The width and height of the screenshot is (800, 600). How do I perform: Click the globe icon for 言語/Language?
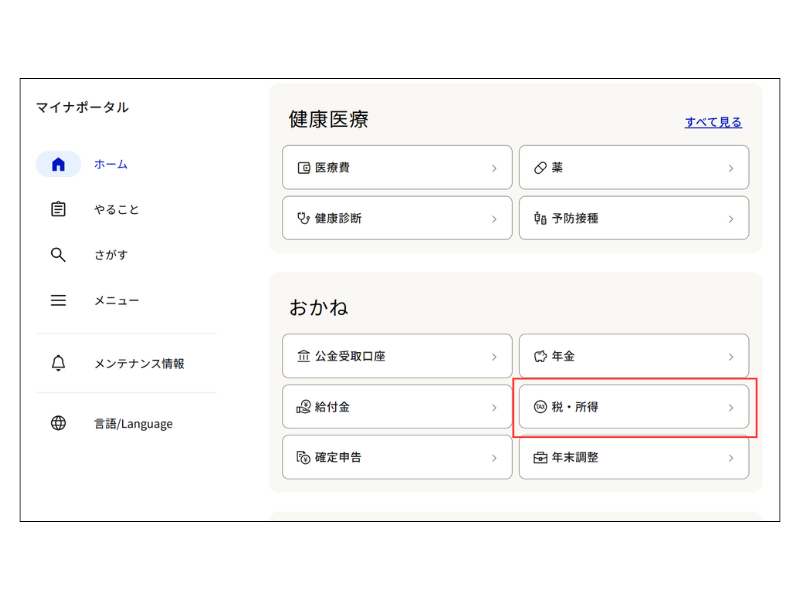[58, 423]
